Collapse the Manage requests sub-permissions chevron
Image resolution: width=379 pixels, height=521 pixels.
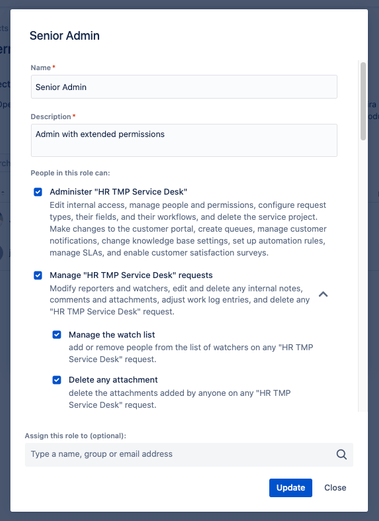click(x=323, y=294)
